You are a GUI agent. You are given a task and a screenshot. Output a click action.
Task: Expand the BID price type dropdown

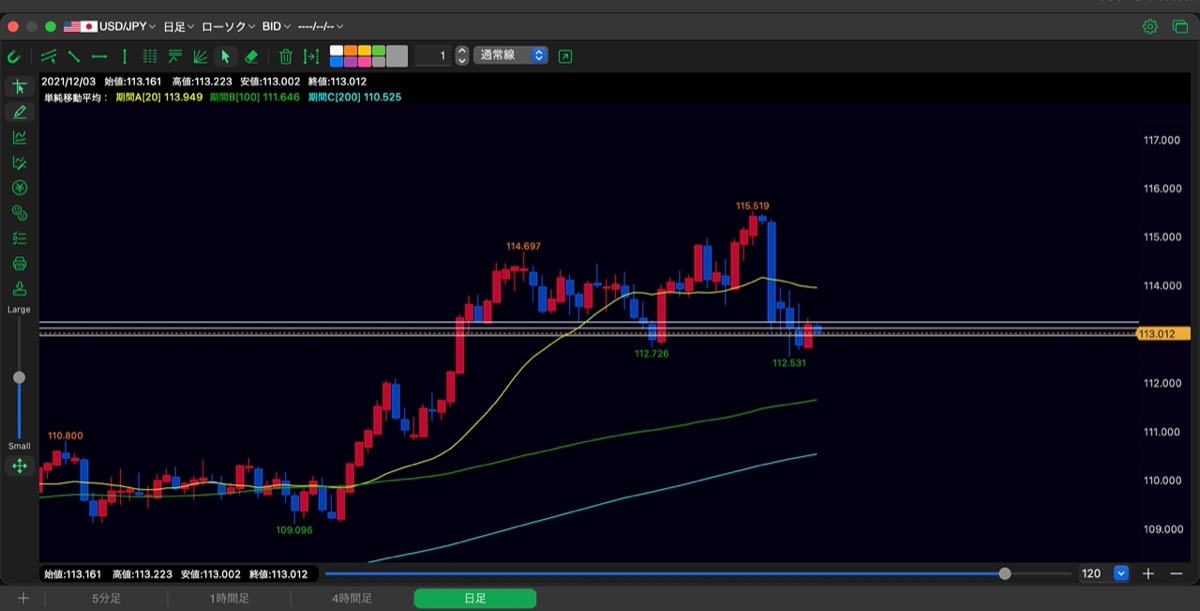click(x=275, y=26)
